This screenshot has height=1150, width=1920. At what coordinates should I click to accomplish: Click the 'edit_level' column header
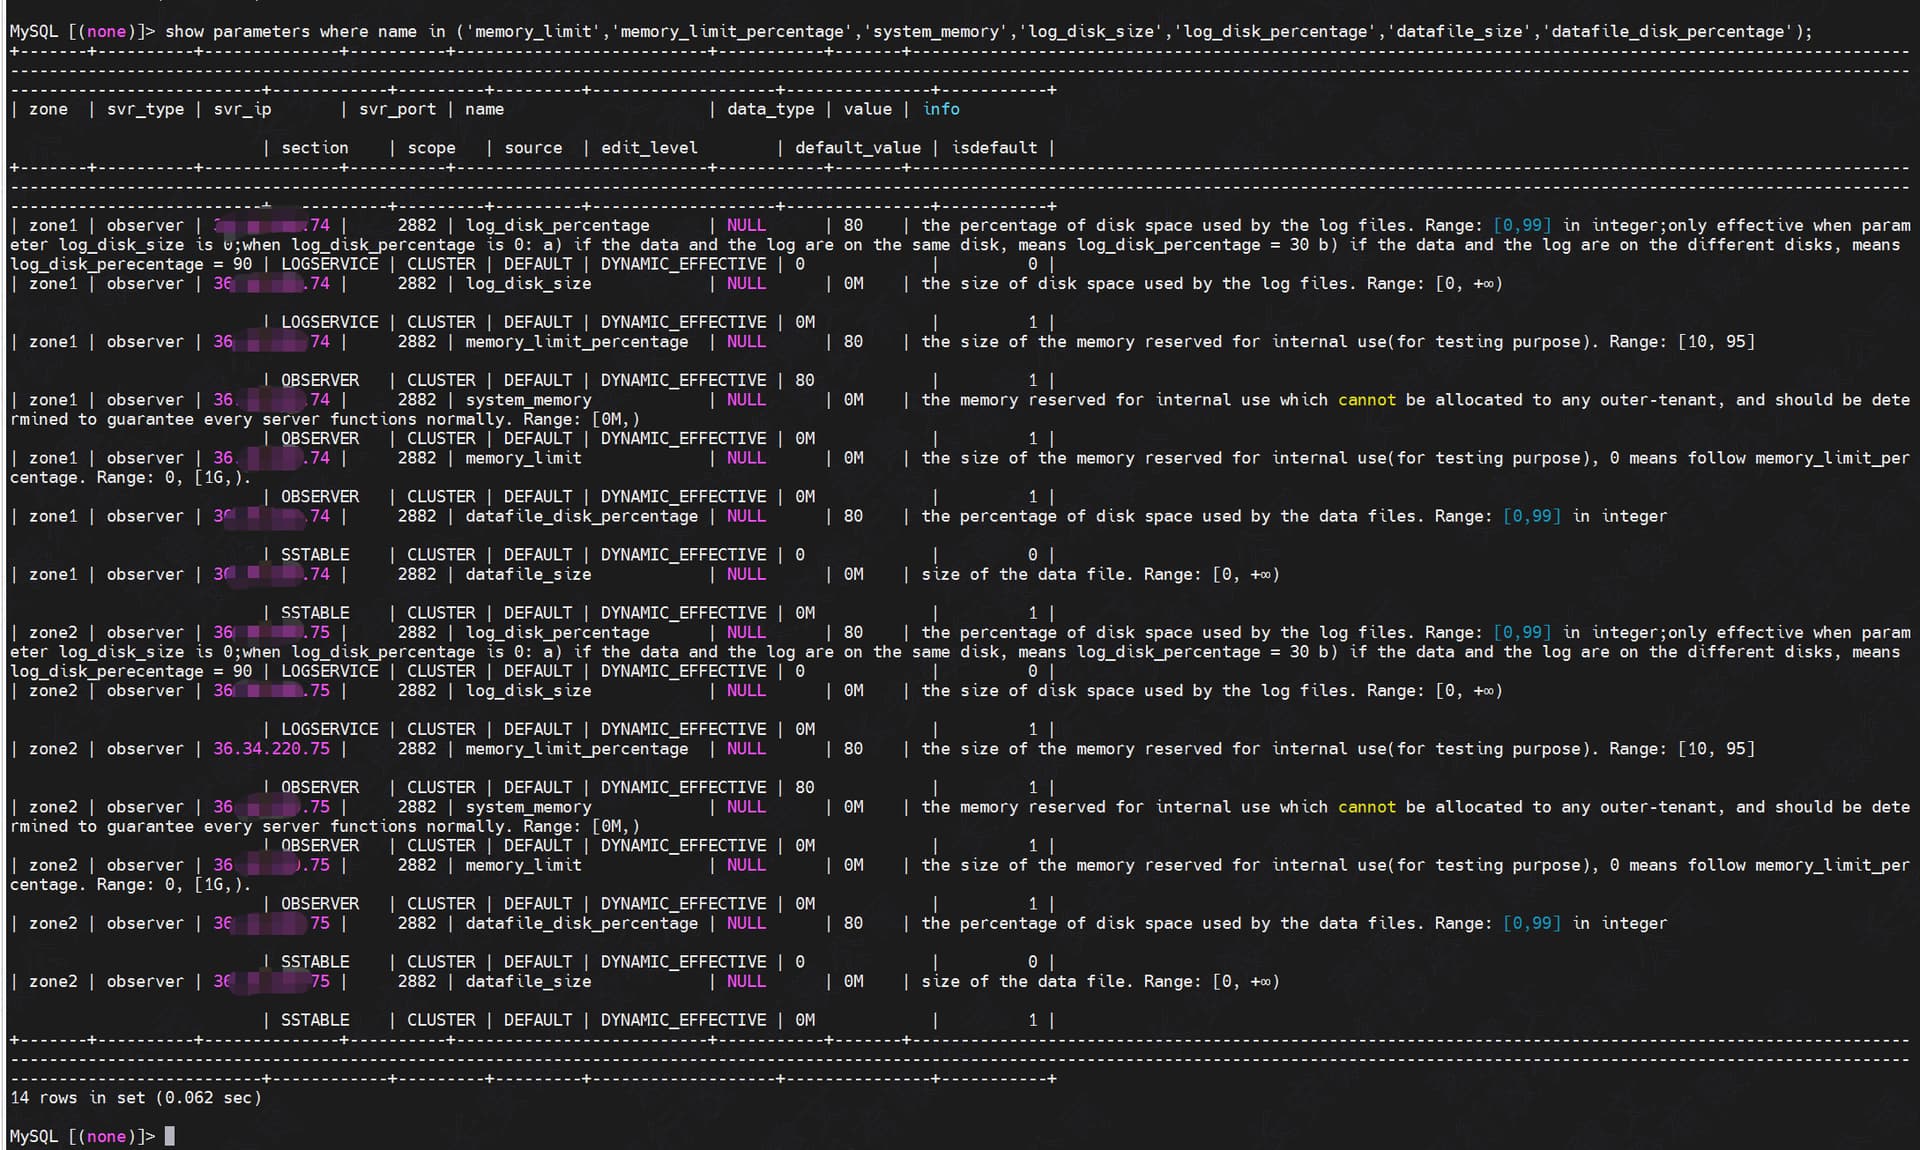tap(649, 148)
